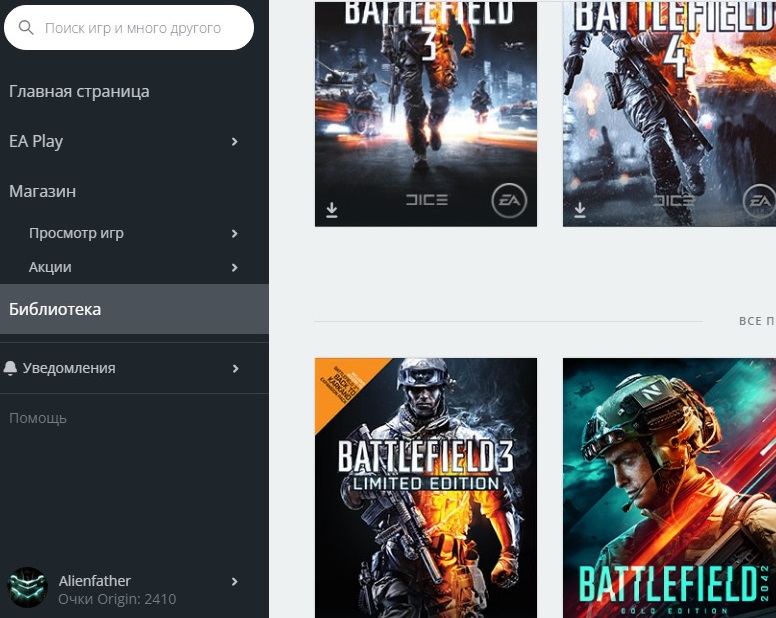Screen dimensions: 776x618
Task: Click the Alienfather profile avatar
Action: [x=27, y=587]
